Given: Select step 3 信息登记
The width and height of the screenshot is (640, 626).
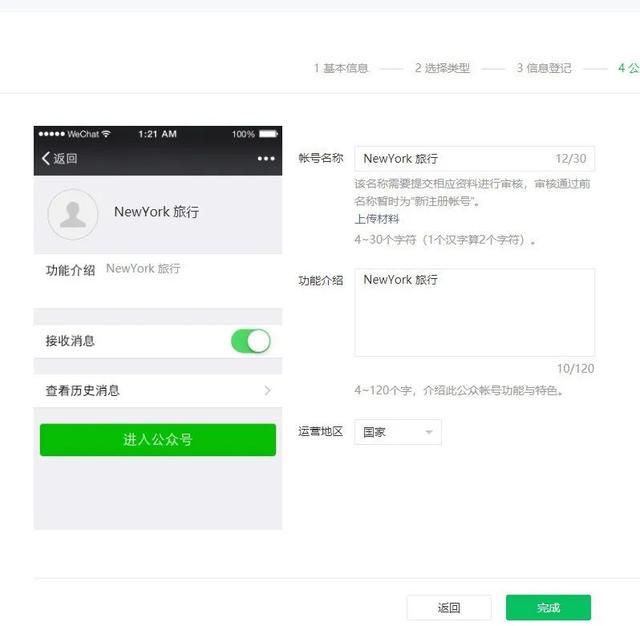Looking at the screenshot, I should 544,68.
